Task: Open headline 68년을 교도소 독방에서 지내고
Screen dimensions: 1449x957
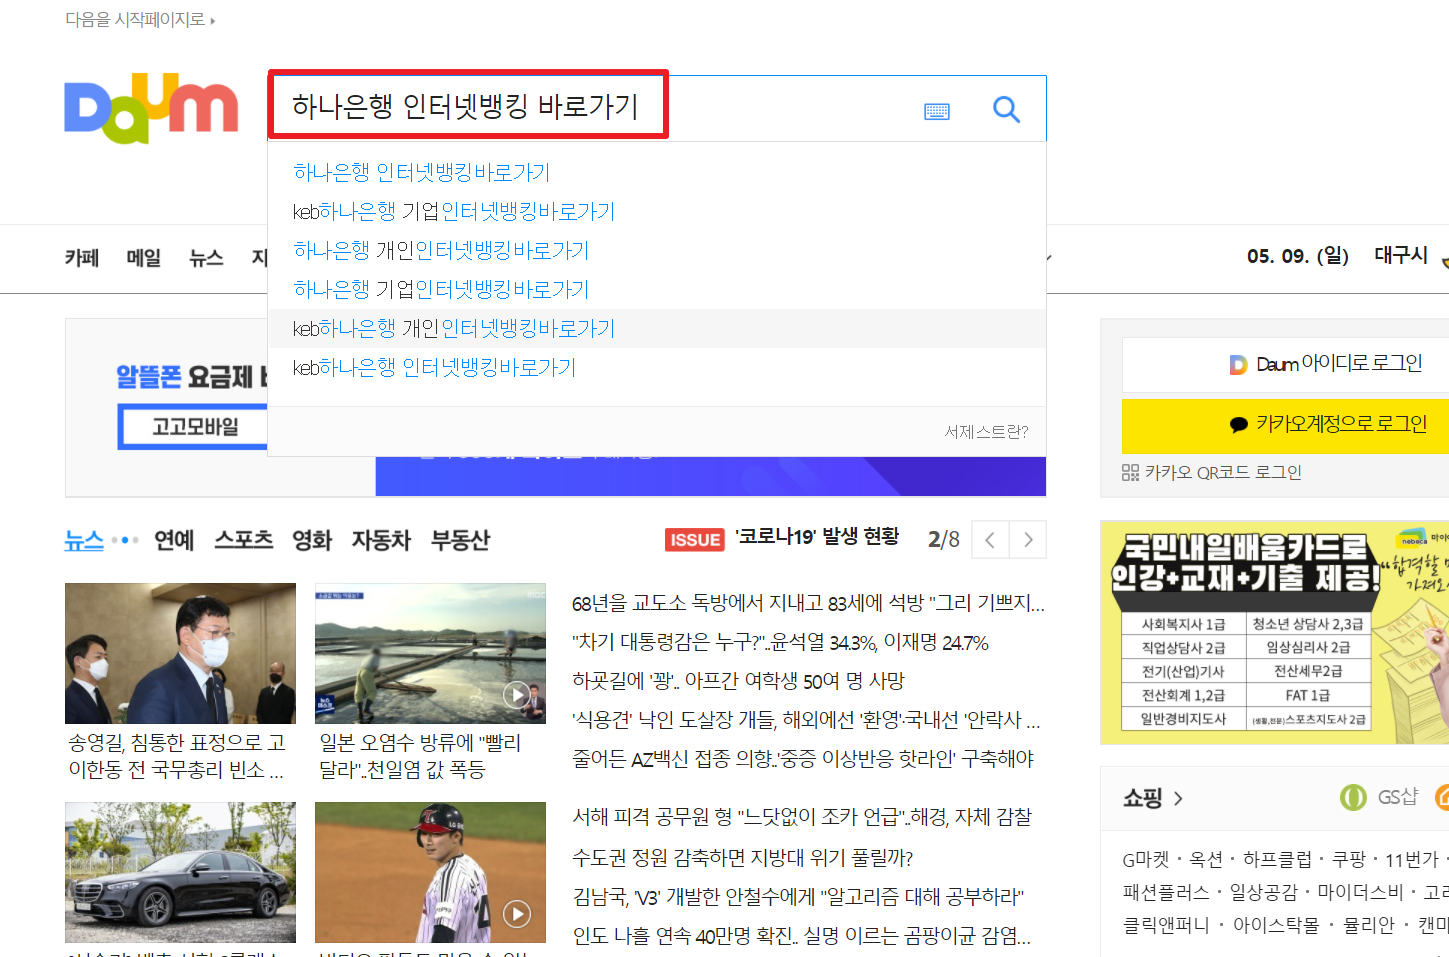Action: coord(808,603)
